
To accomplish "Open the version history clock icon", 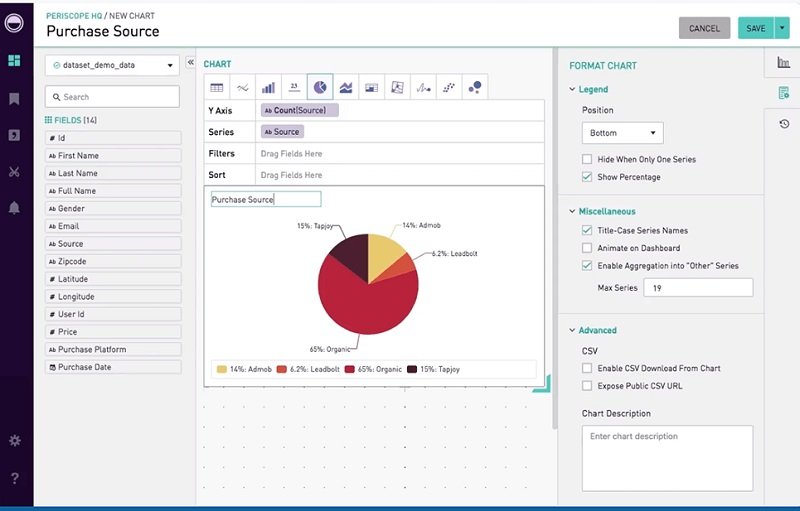I will pyautogui.click(x=784, y=124).
